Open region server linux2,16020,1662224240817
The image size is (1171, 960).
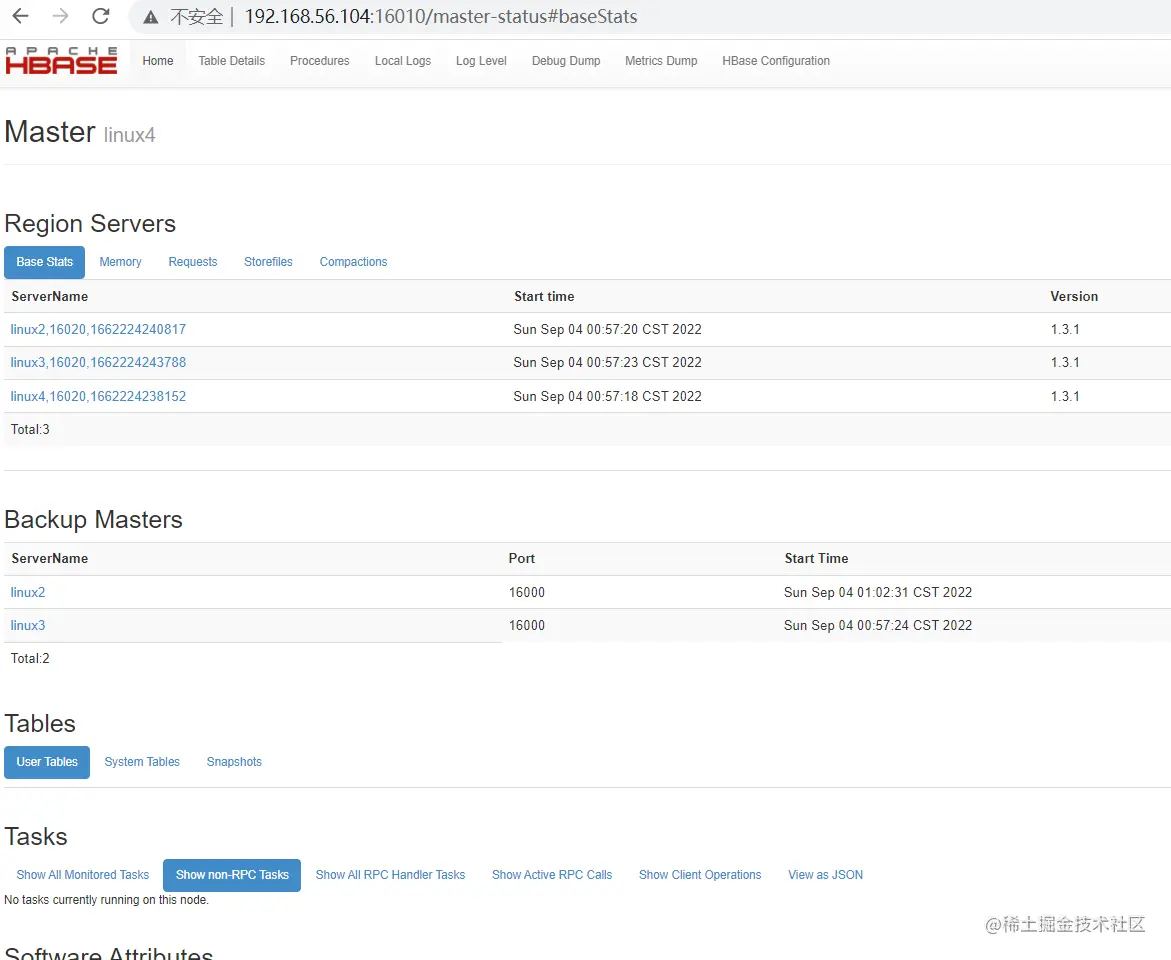coord(98,329)
